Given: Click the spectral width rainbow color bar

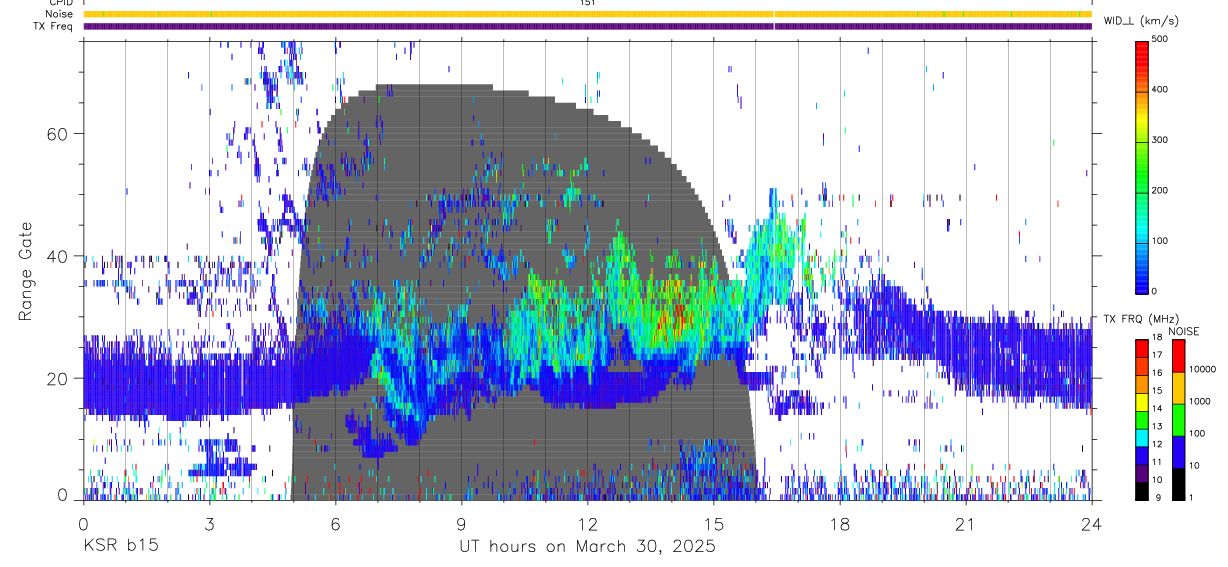Looking at the screenshot, I should [1142, 166].
